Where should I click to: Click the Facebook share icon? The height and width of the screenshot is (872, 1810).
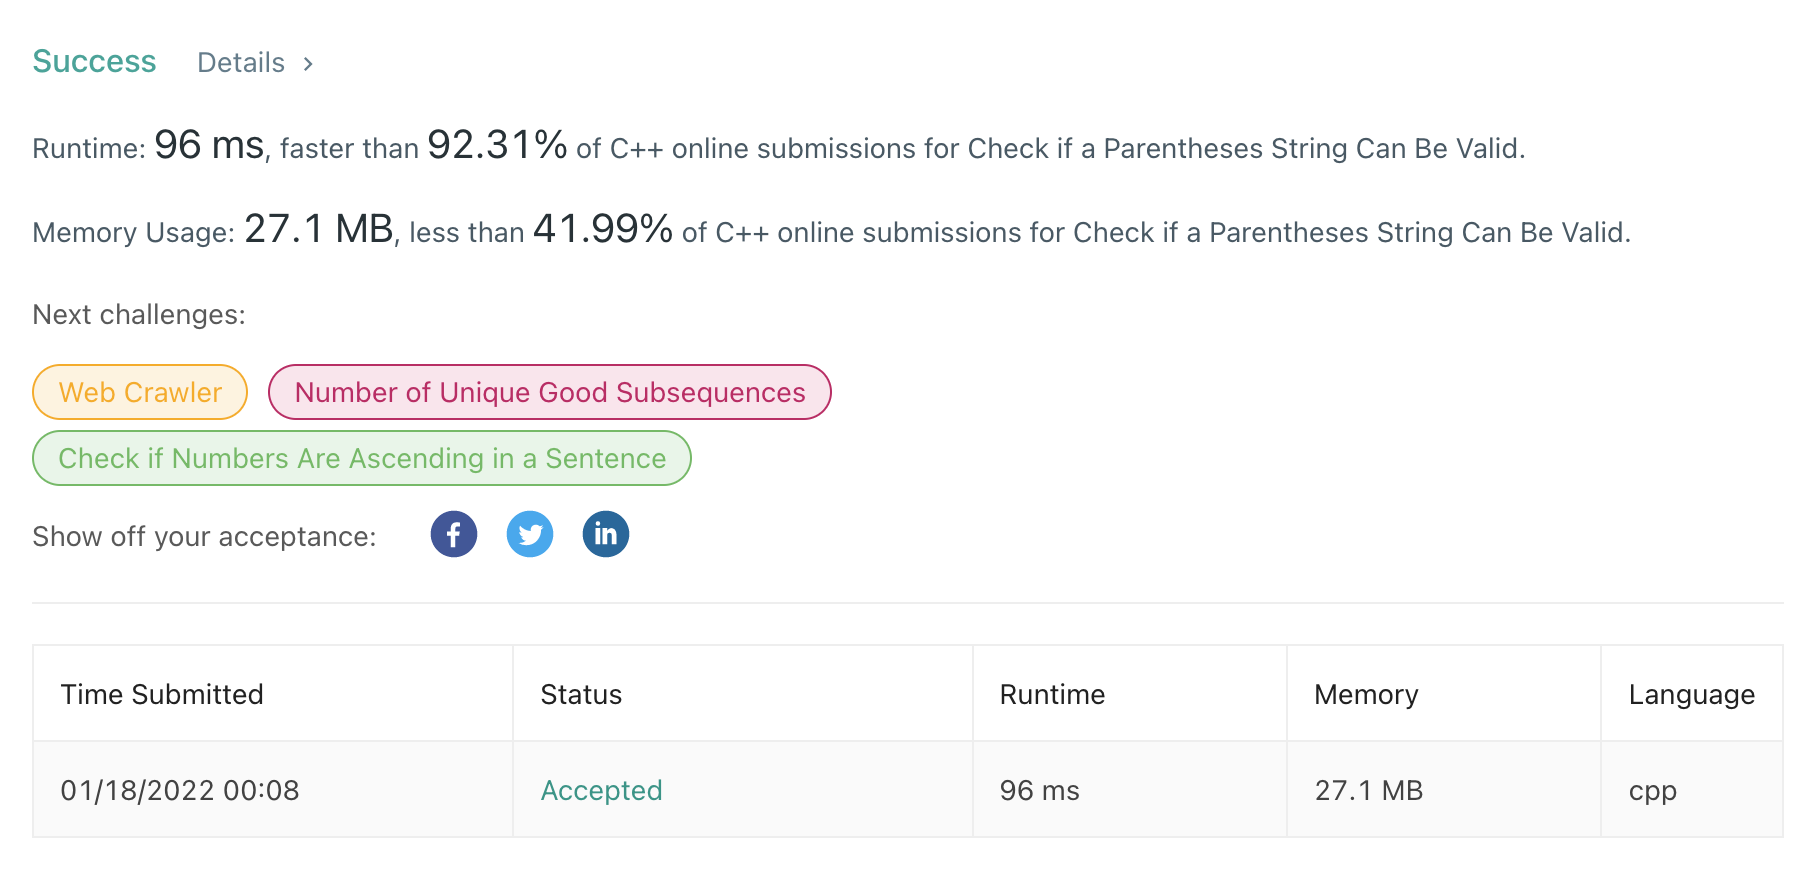[x=453, y=534]
